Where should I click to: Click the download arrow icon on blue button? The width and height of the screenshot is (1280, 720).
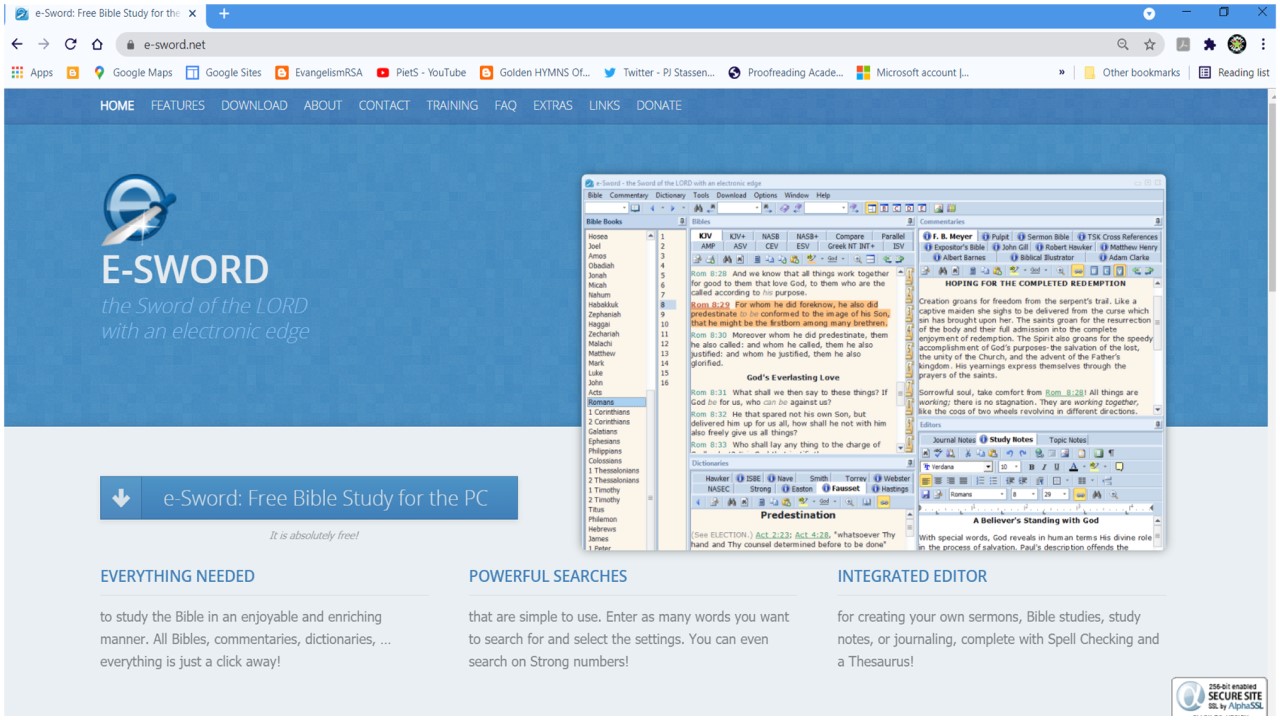(121, 498)
